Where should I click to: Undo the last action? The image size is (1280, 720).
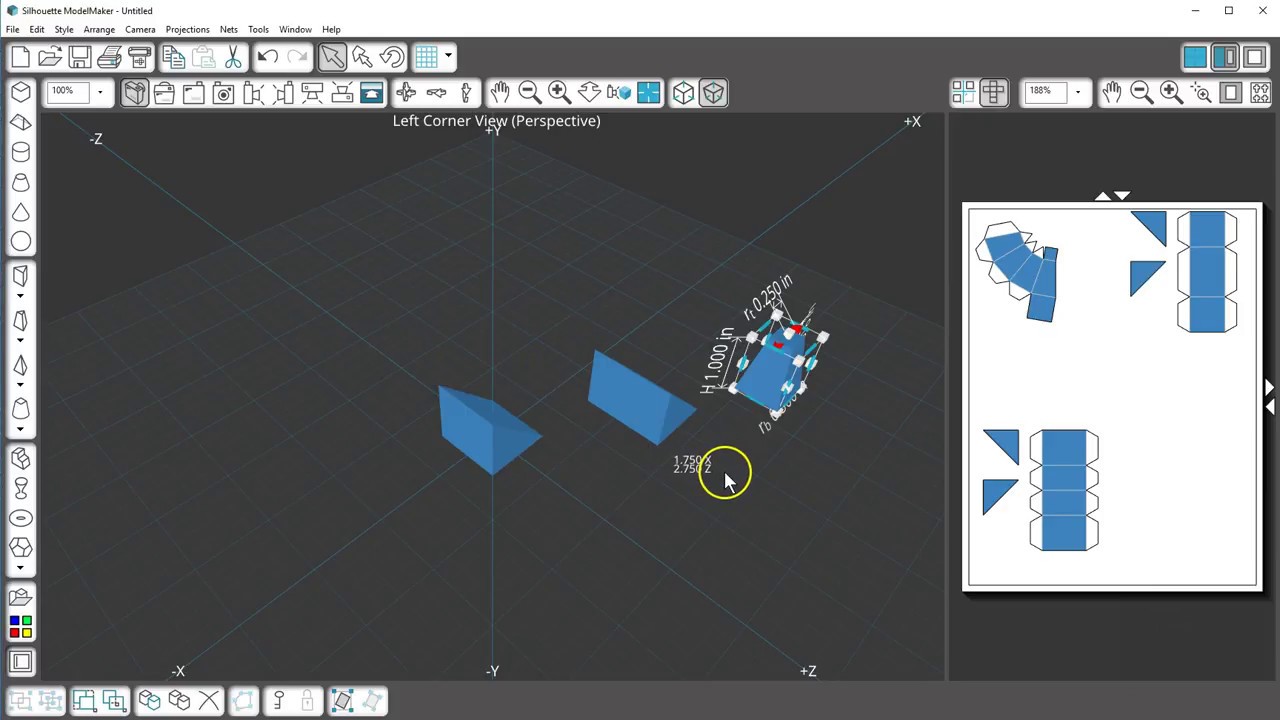[267, 57]
